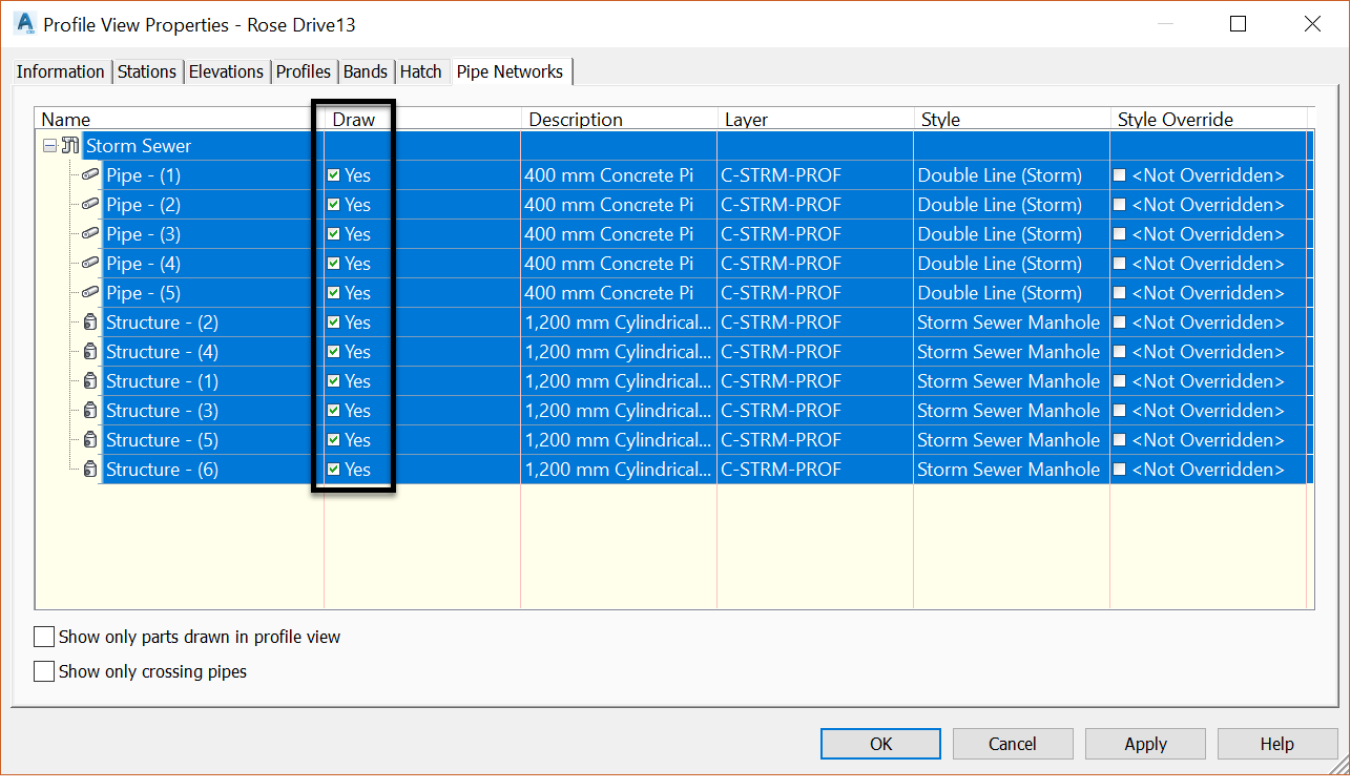The image size is (1350, 776).
Task: Confirm with the OK button
Action: tap(881, 744)
